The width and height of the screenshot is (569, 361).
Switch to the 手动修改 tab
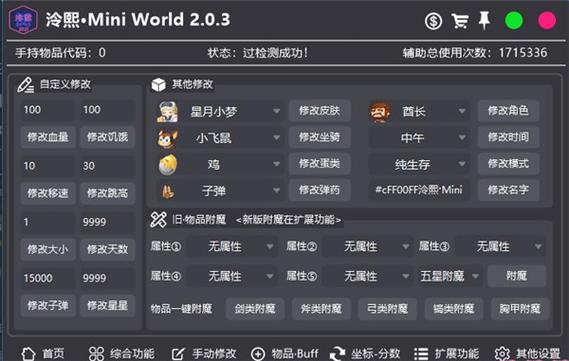tap(204, 353)
